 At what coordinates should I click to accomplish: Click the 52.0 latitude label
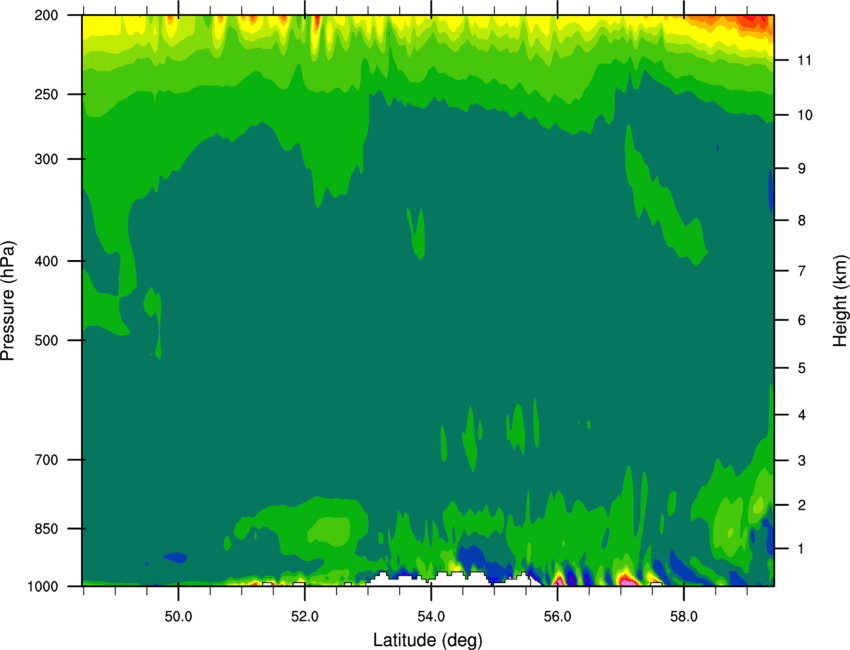pos(305,617)
